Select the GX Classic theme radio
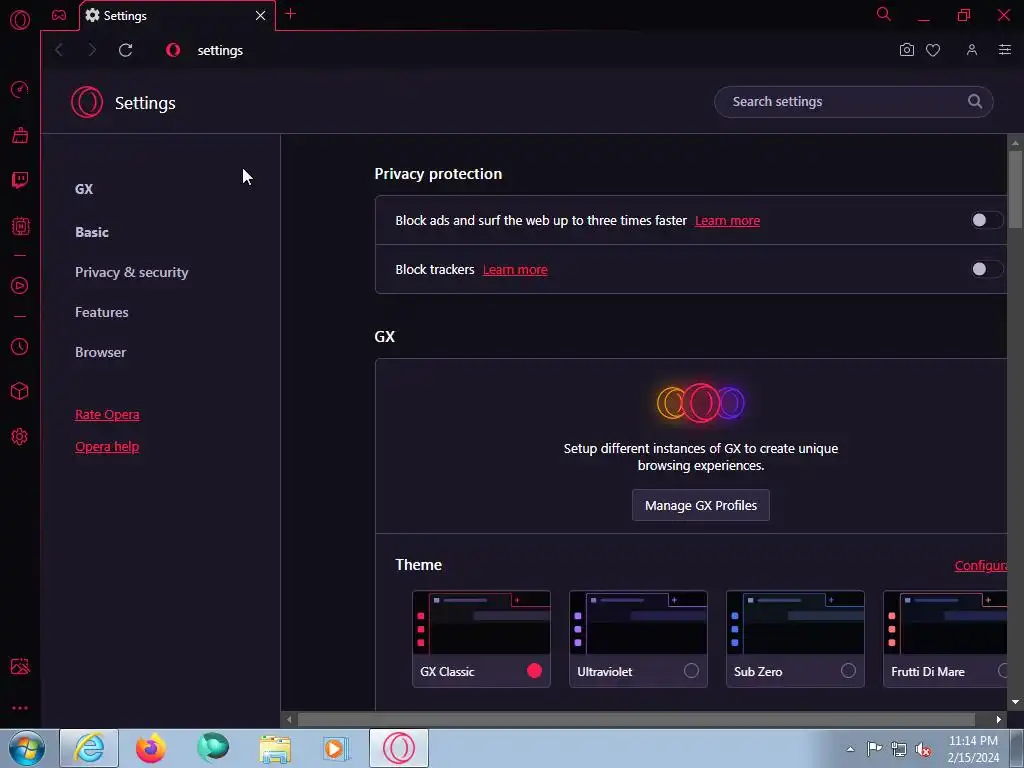 (534, 671)
